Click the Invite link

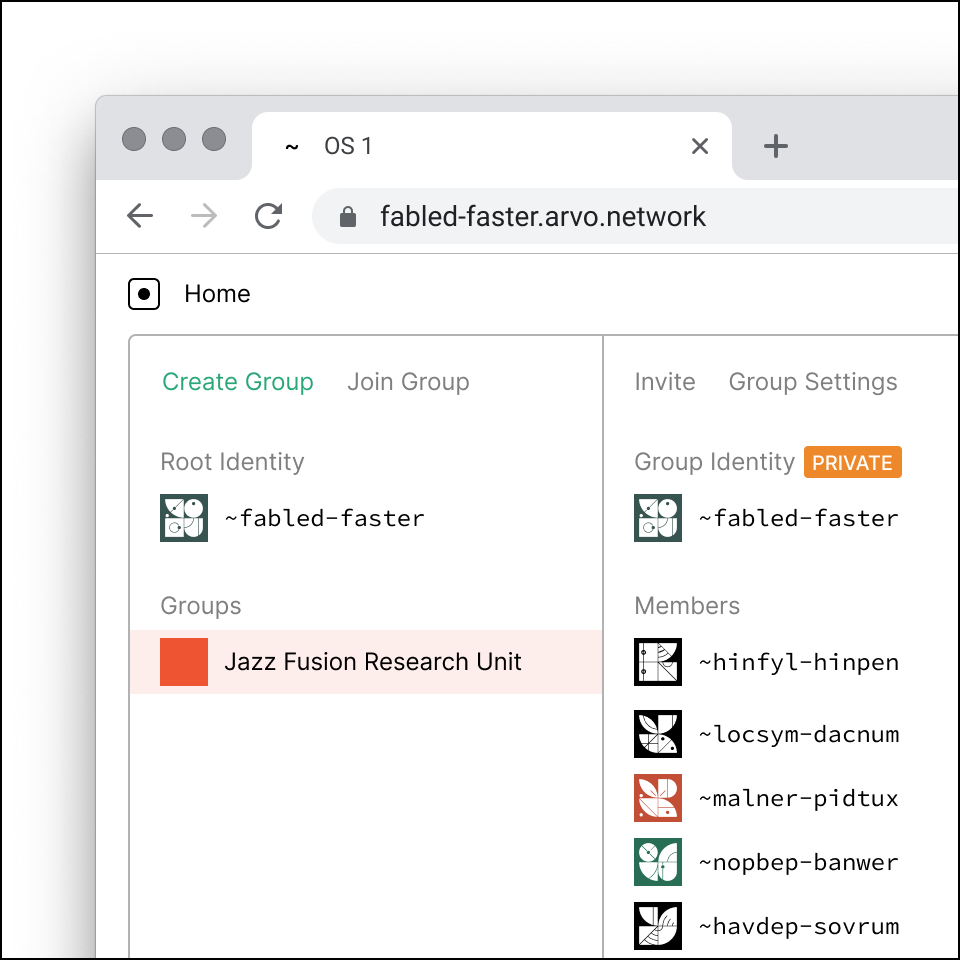pos(665,381)
